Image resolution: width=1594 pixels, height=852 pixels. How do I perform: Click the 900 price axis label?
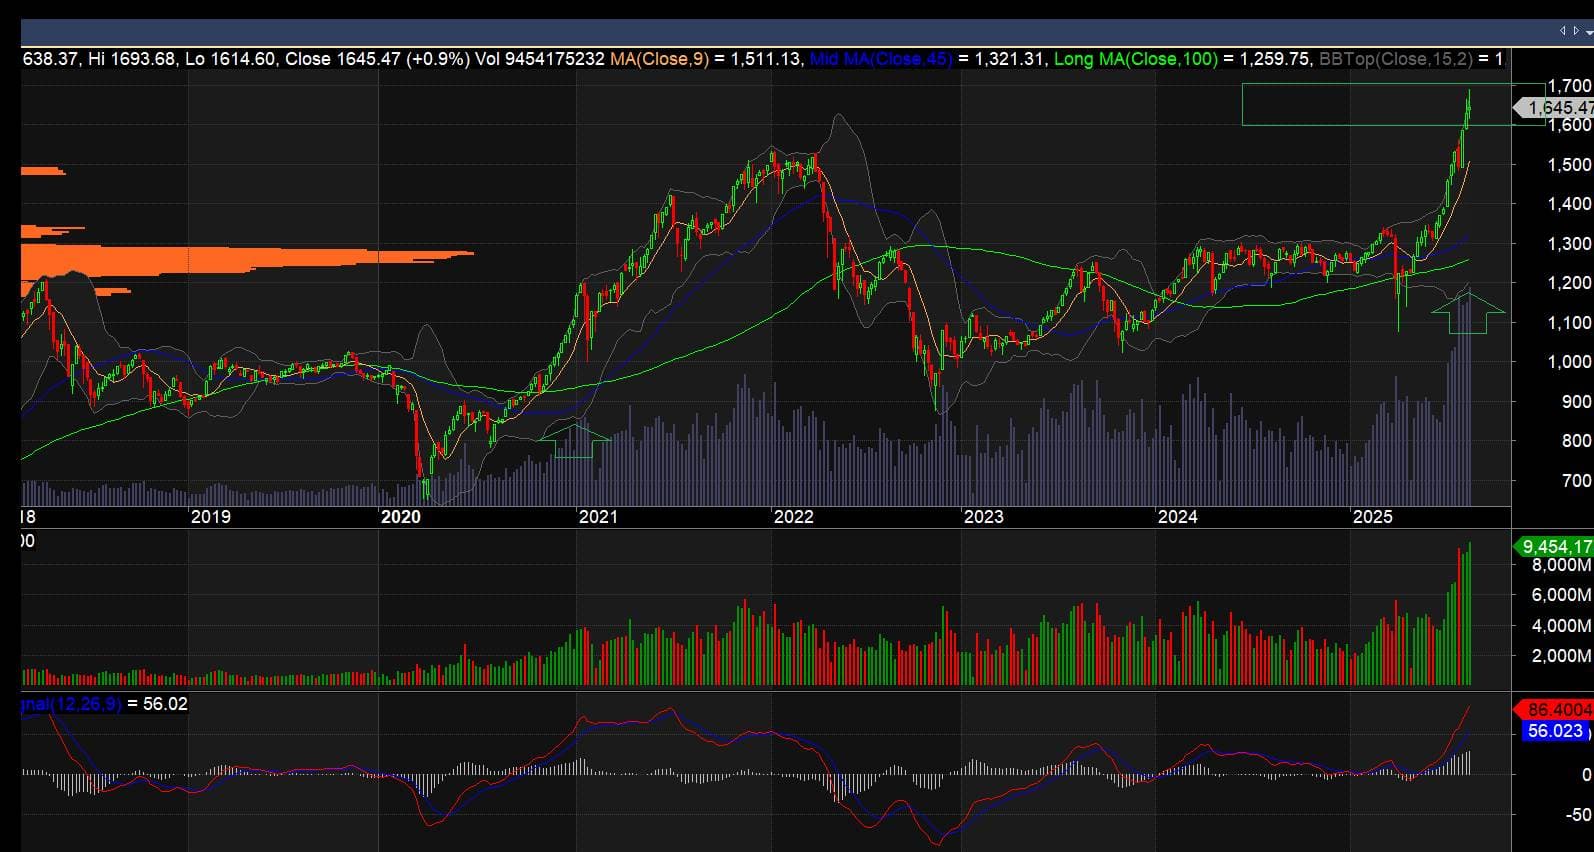[x=1576, y=402]
